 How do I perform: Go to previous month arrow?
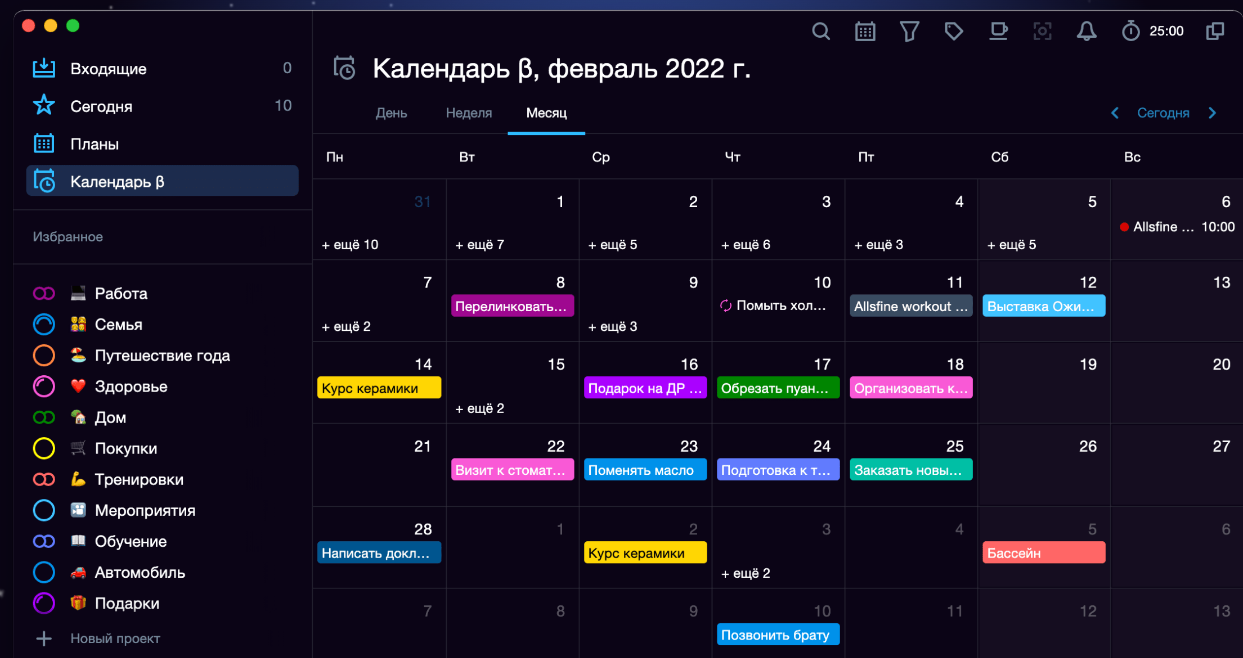1115,113
